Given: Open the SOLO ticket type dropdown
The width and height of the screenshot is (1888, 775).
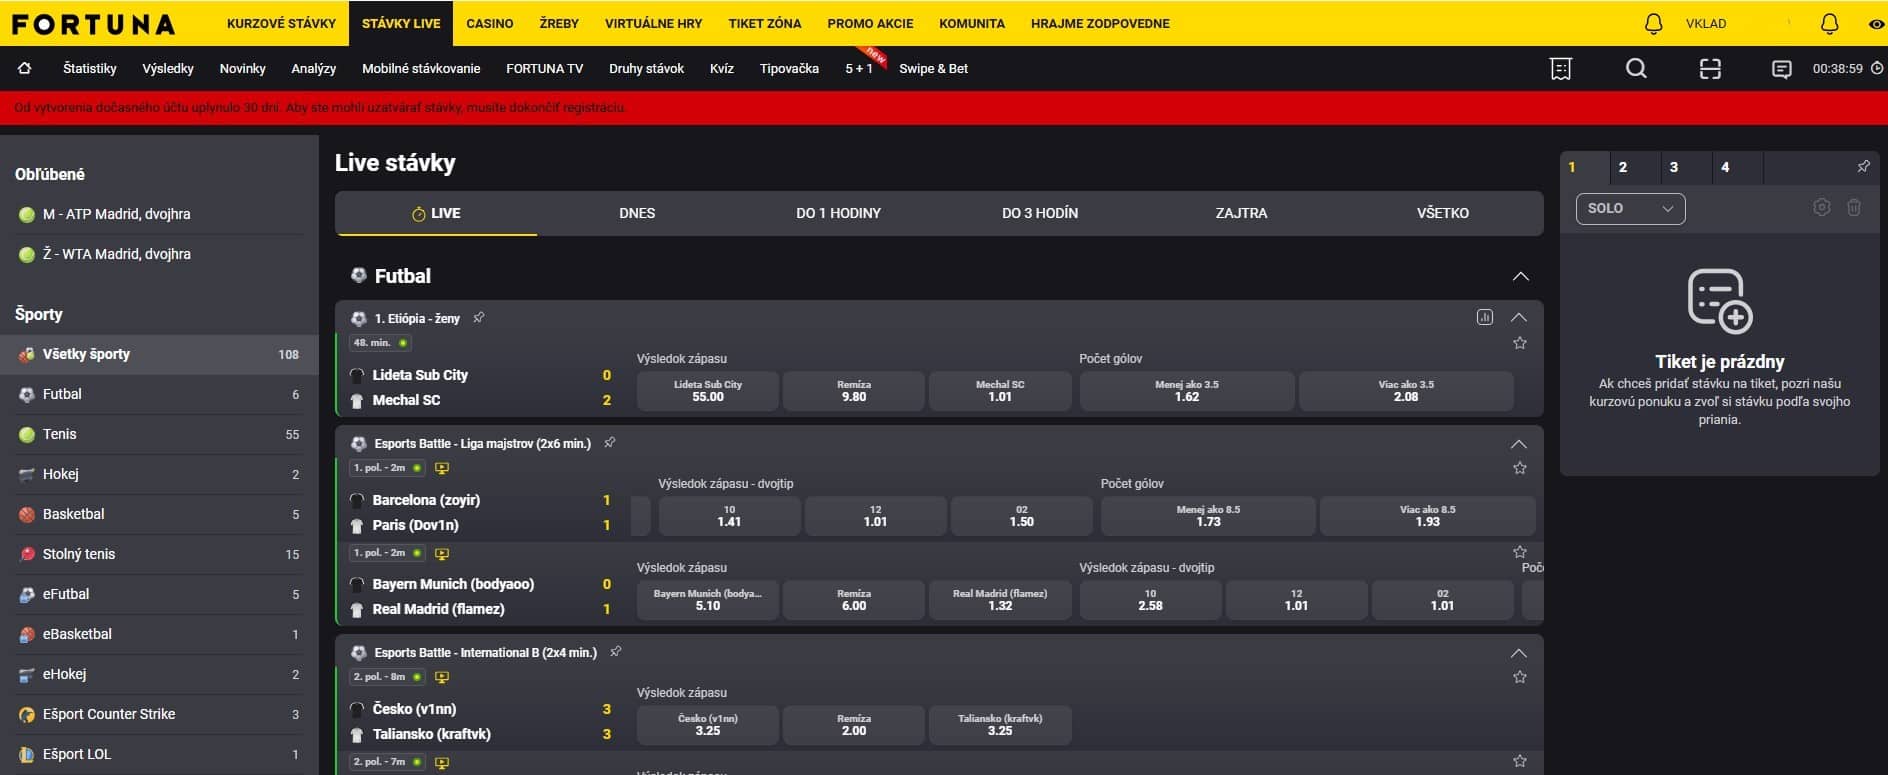Looking at the screenshot, I should click(x=1630, y=208).
